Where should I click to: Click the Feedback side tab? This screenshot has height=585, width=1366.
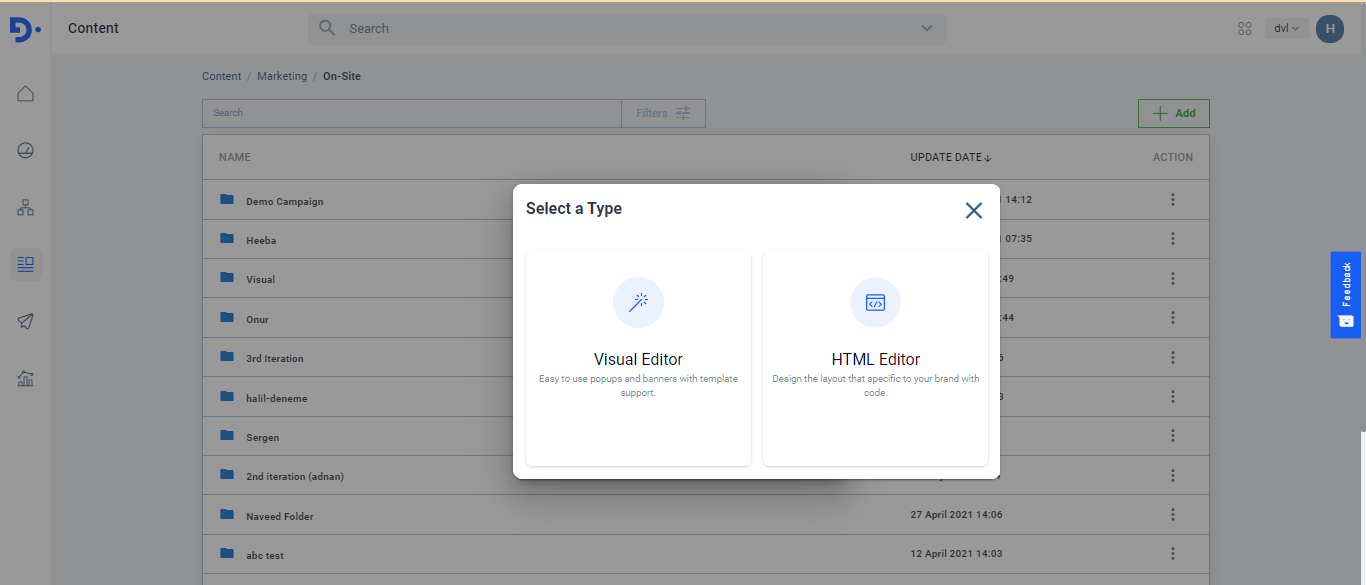[1345, 294]
